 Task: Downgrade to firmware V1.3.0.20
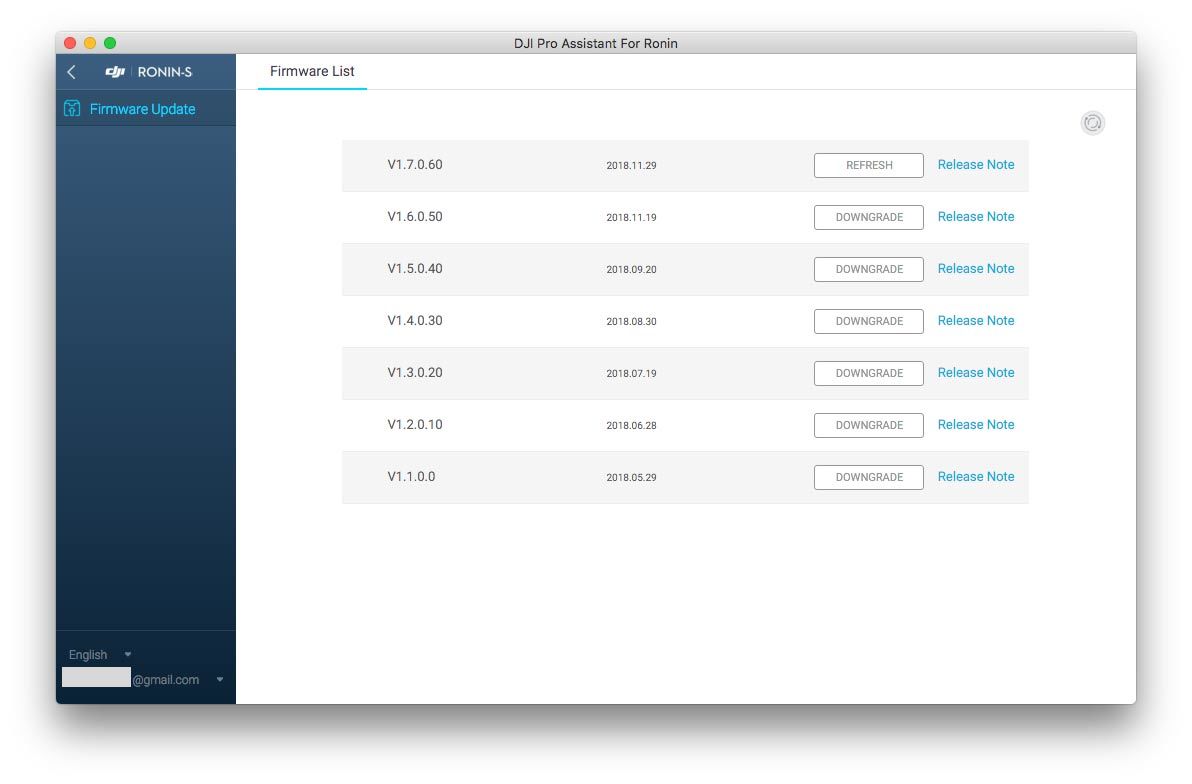click(x=869, y=373)
